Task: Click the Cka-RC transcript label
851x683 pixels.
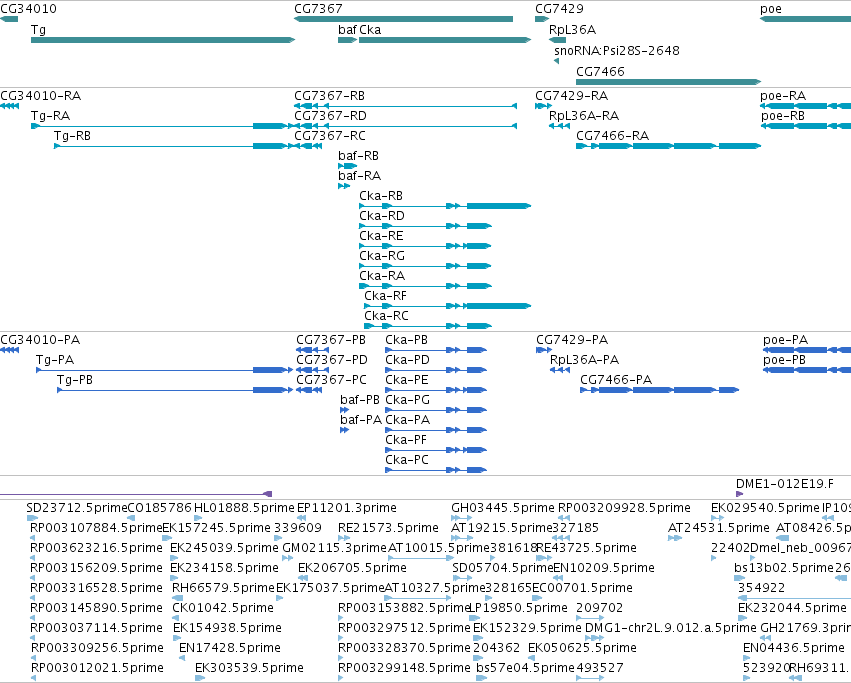Action: 386,316
